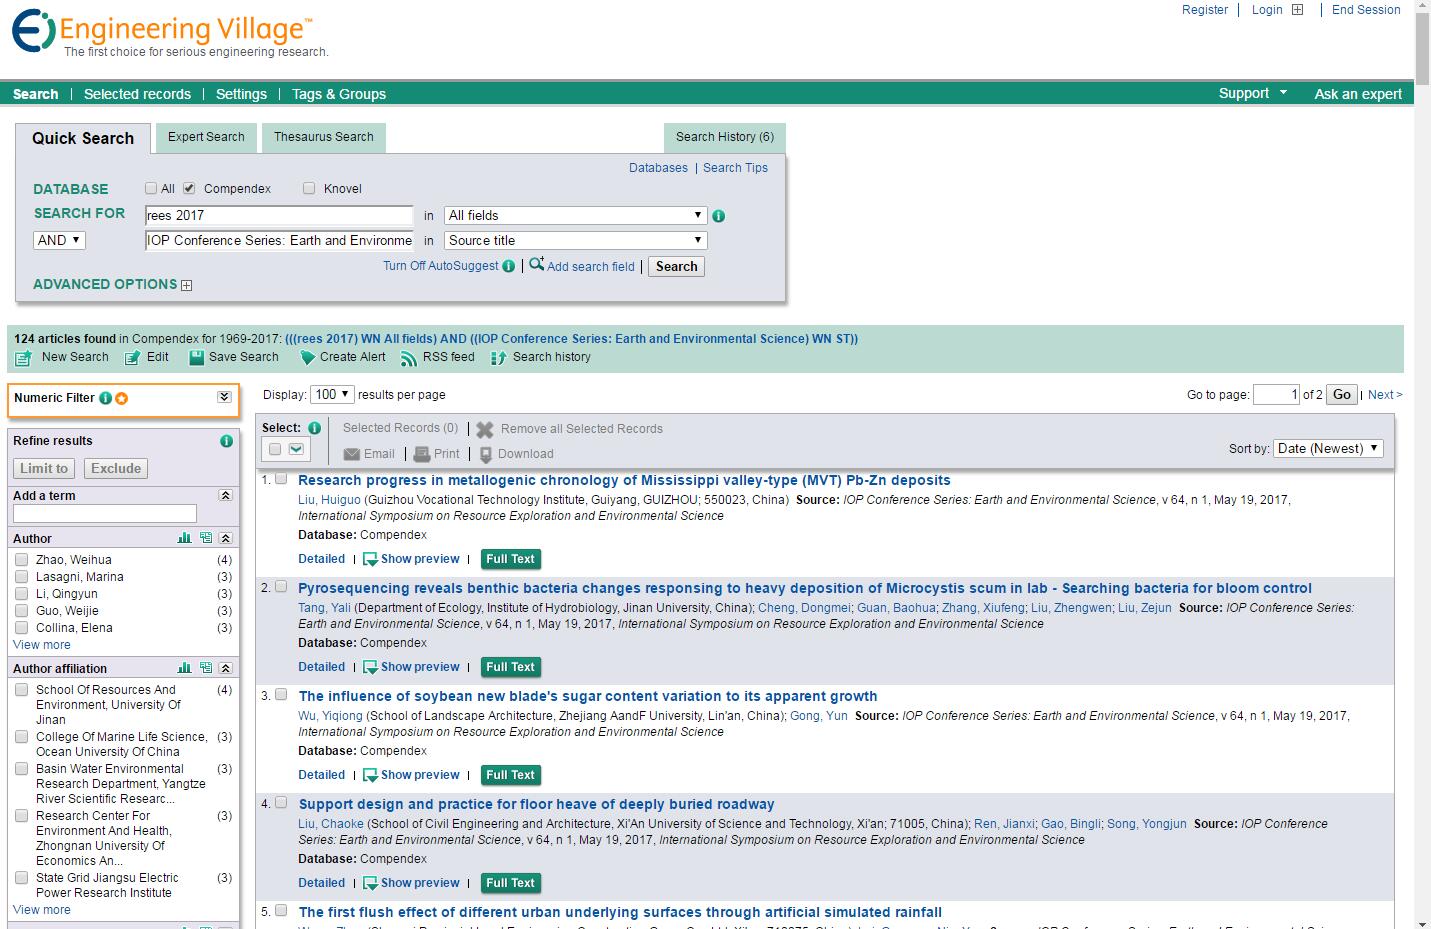This screenshot has width=1431, height=929.
Task: Click the Limit to button
Action: pos(44,469)
